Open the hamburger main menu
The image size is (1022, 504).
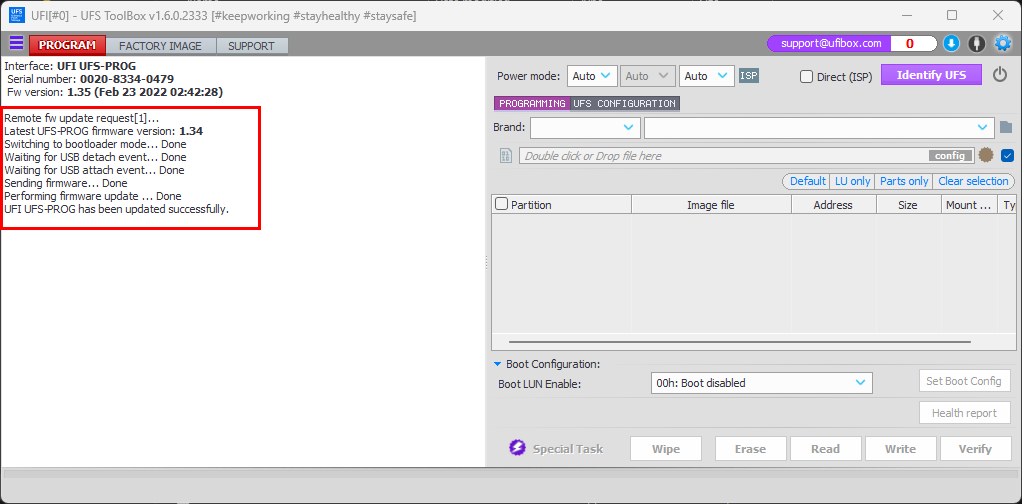16,44
